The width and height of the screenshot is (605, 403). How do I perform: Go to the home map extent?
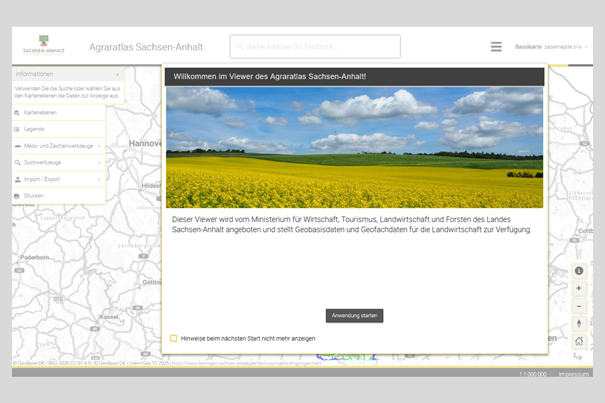579,341
